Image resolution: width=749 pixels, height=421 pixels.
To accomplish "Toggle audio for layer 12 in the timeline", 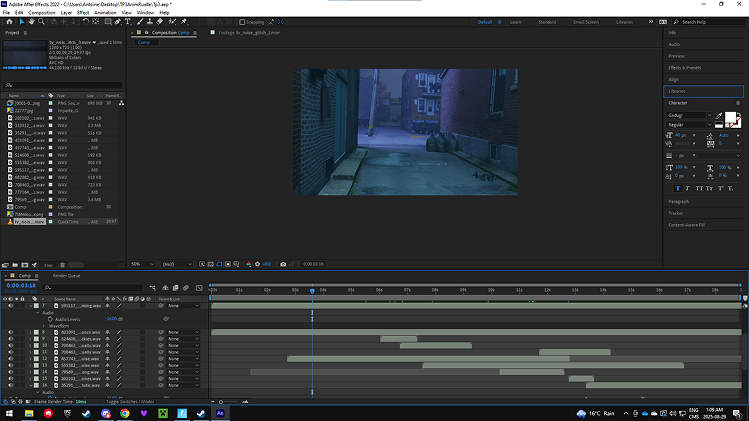I will click(x=11, y=359).
